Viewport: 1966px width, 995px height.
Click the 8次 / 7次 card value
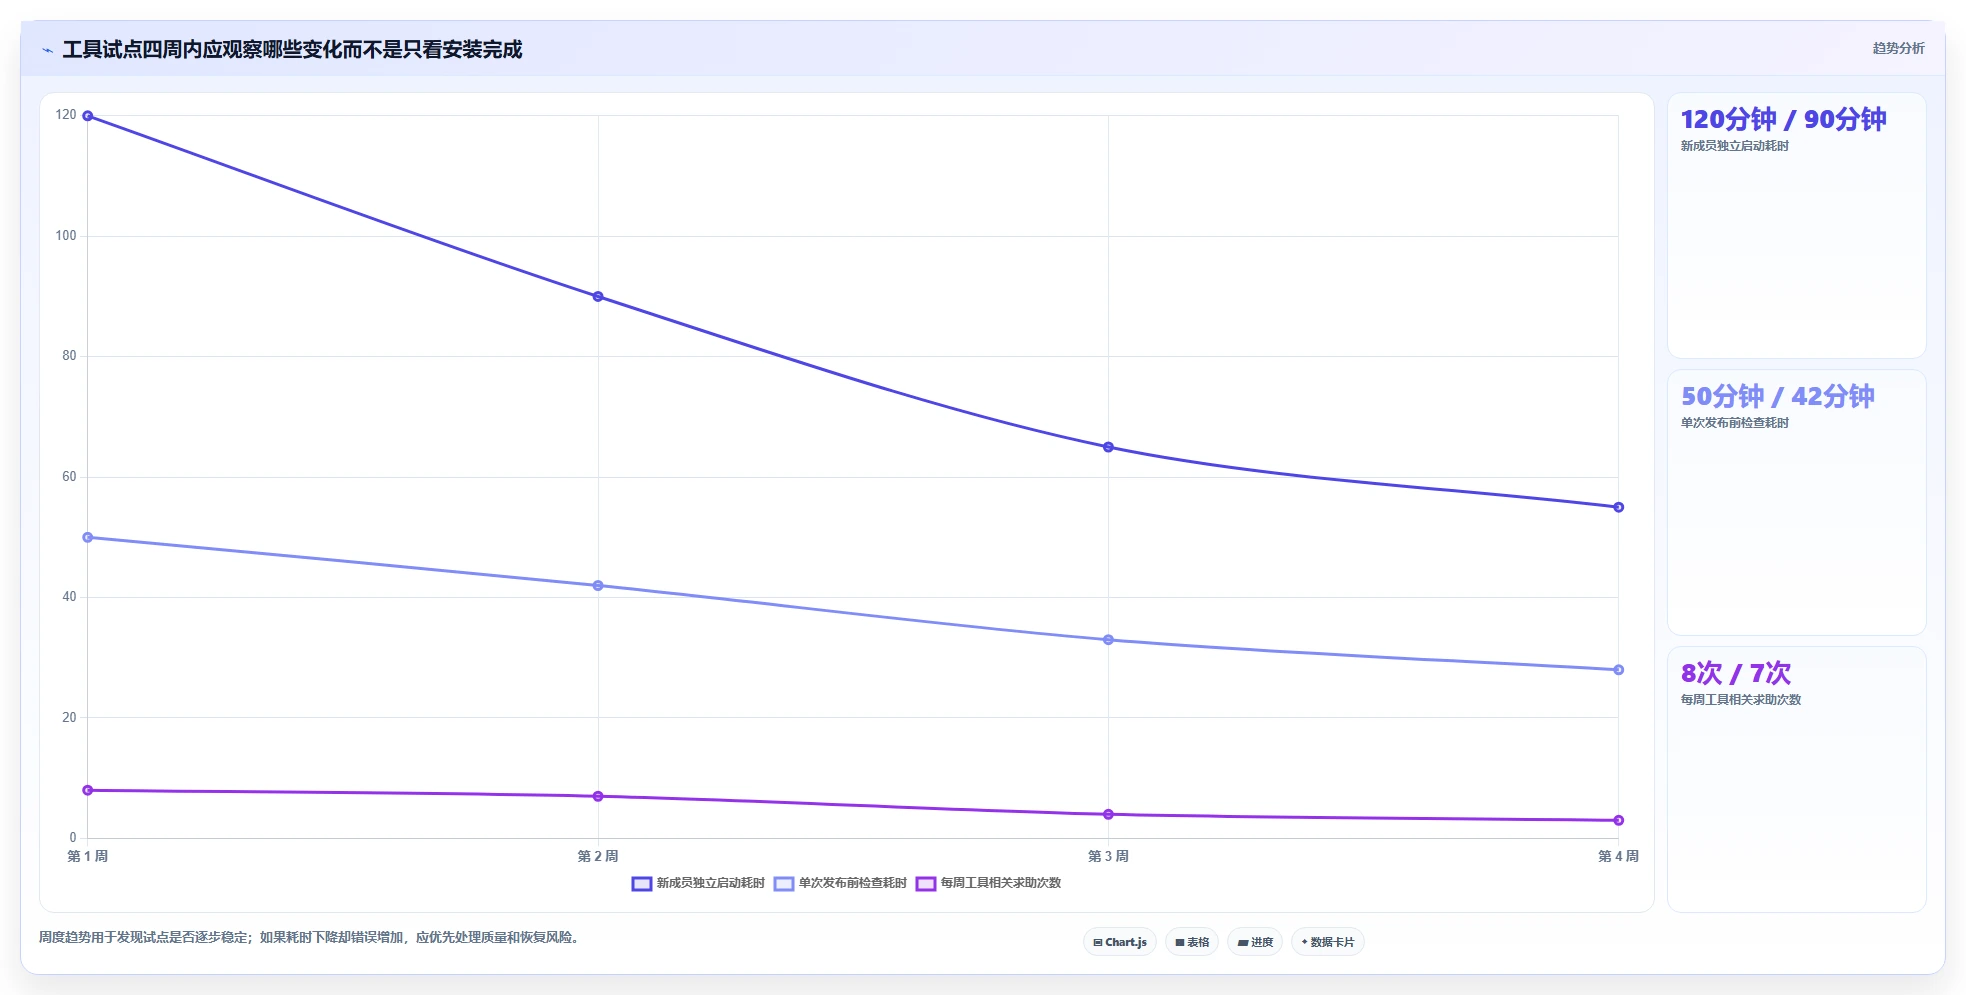click(x=1735, y=673)
